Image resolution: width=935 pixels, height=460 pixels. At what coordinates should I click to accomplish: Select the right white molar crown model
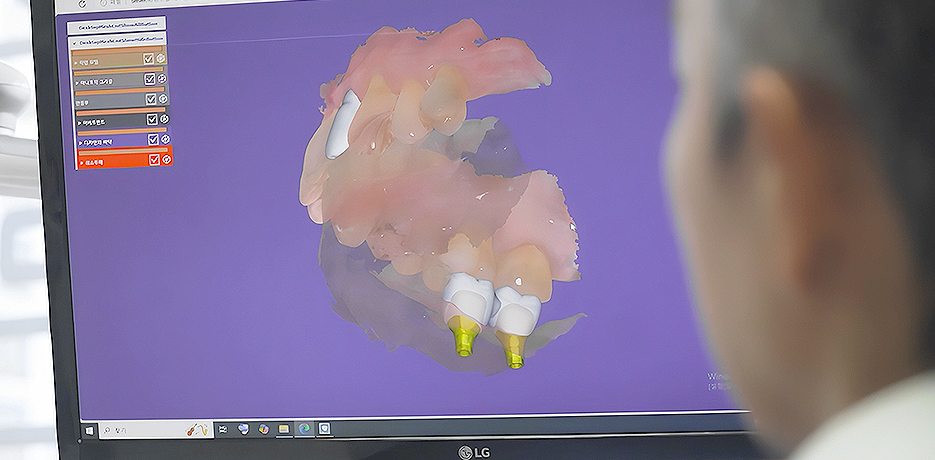pyautogui.click(x=515, y=310)
